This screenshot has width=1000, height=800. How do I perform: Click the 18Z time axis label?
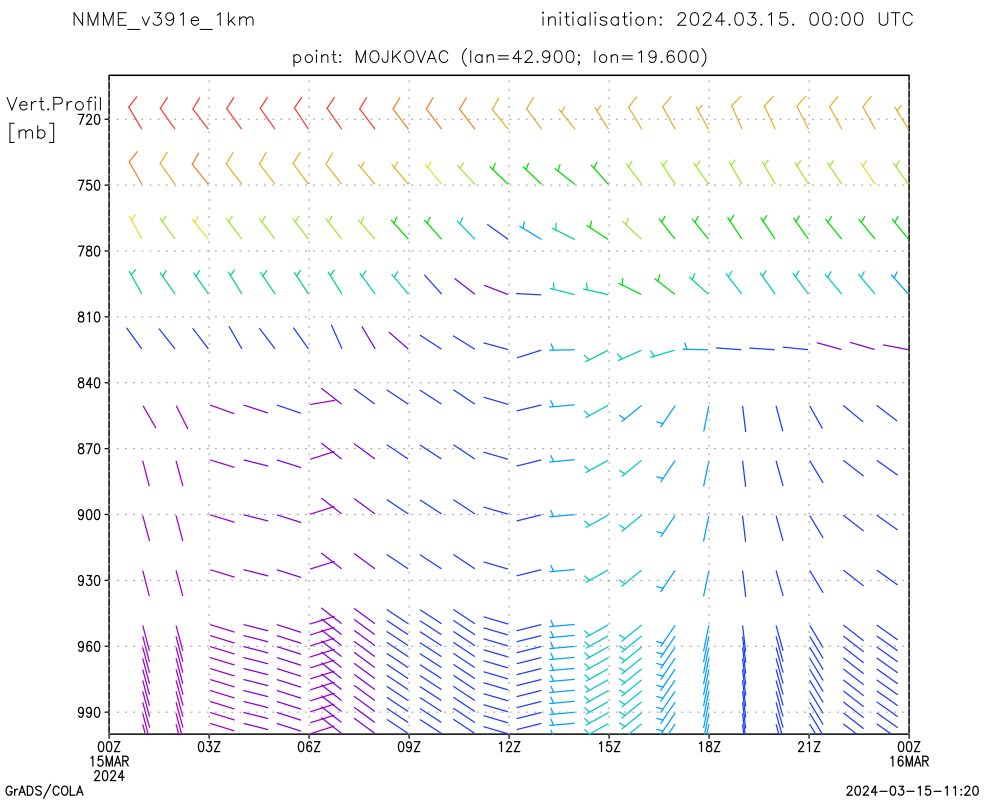pyautogui.click(x=709, y=747)
